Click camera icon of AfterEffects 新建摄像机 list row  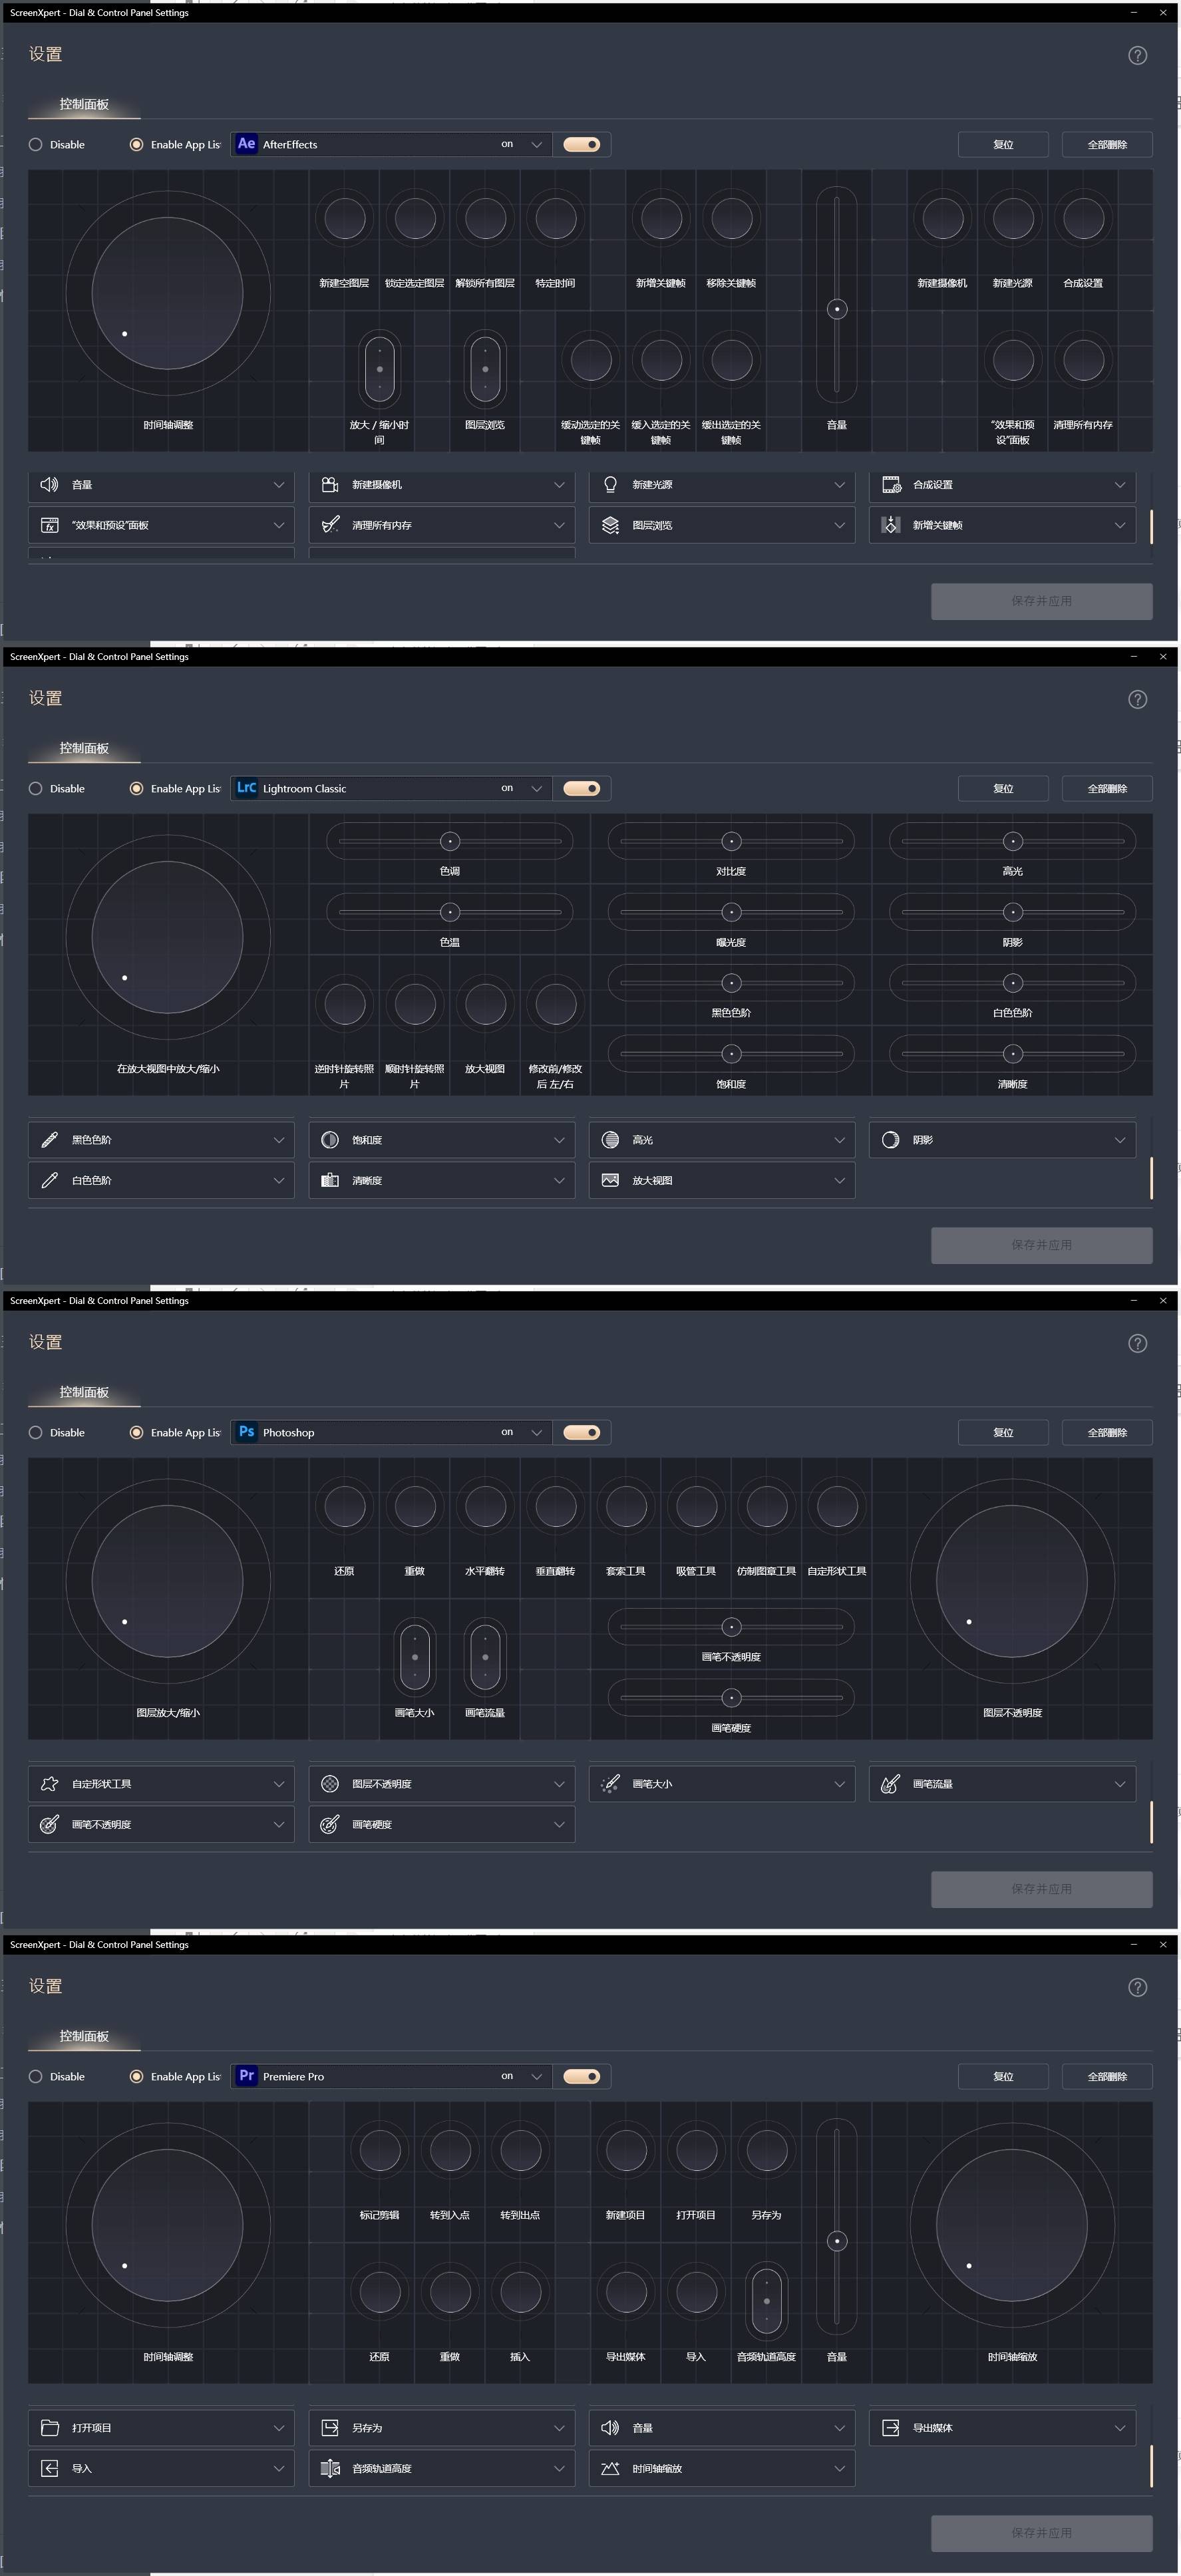(x=330, y=485)
